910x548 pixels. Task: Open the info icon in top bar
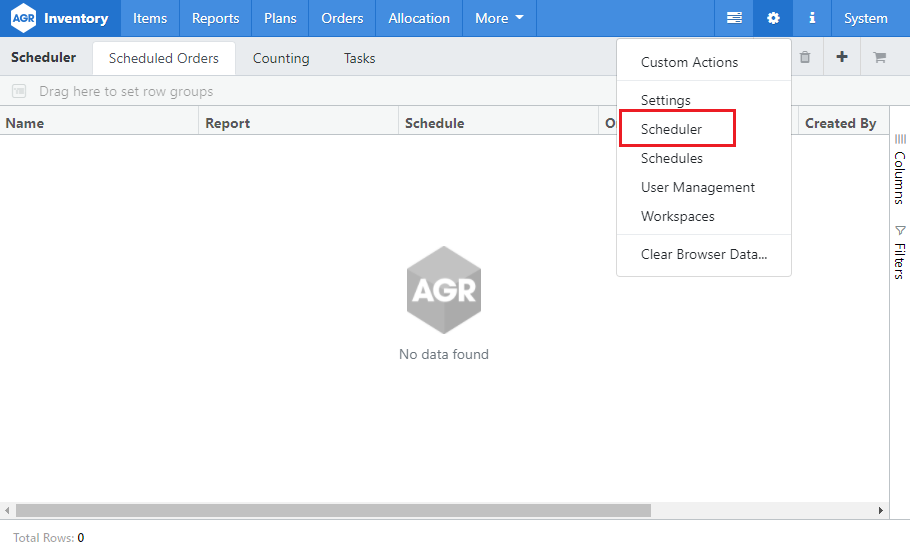[x=812, y=18]
